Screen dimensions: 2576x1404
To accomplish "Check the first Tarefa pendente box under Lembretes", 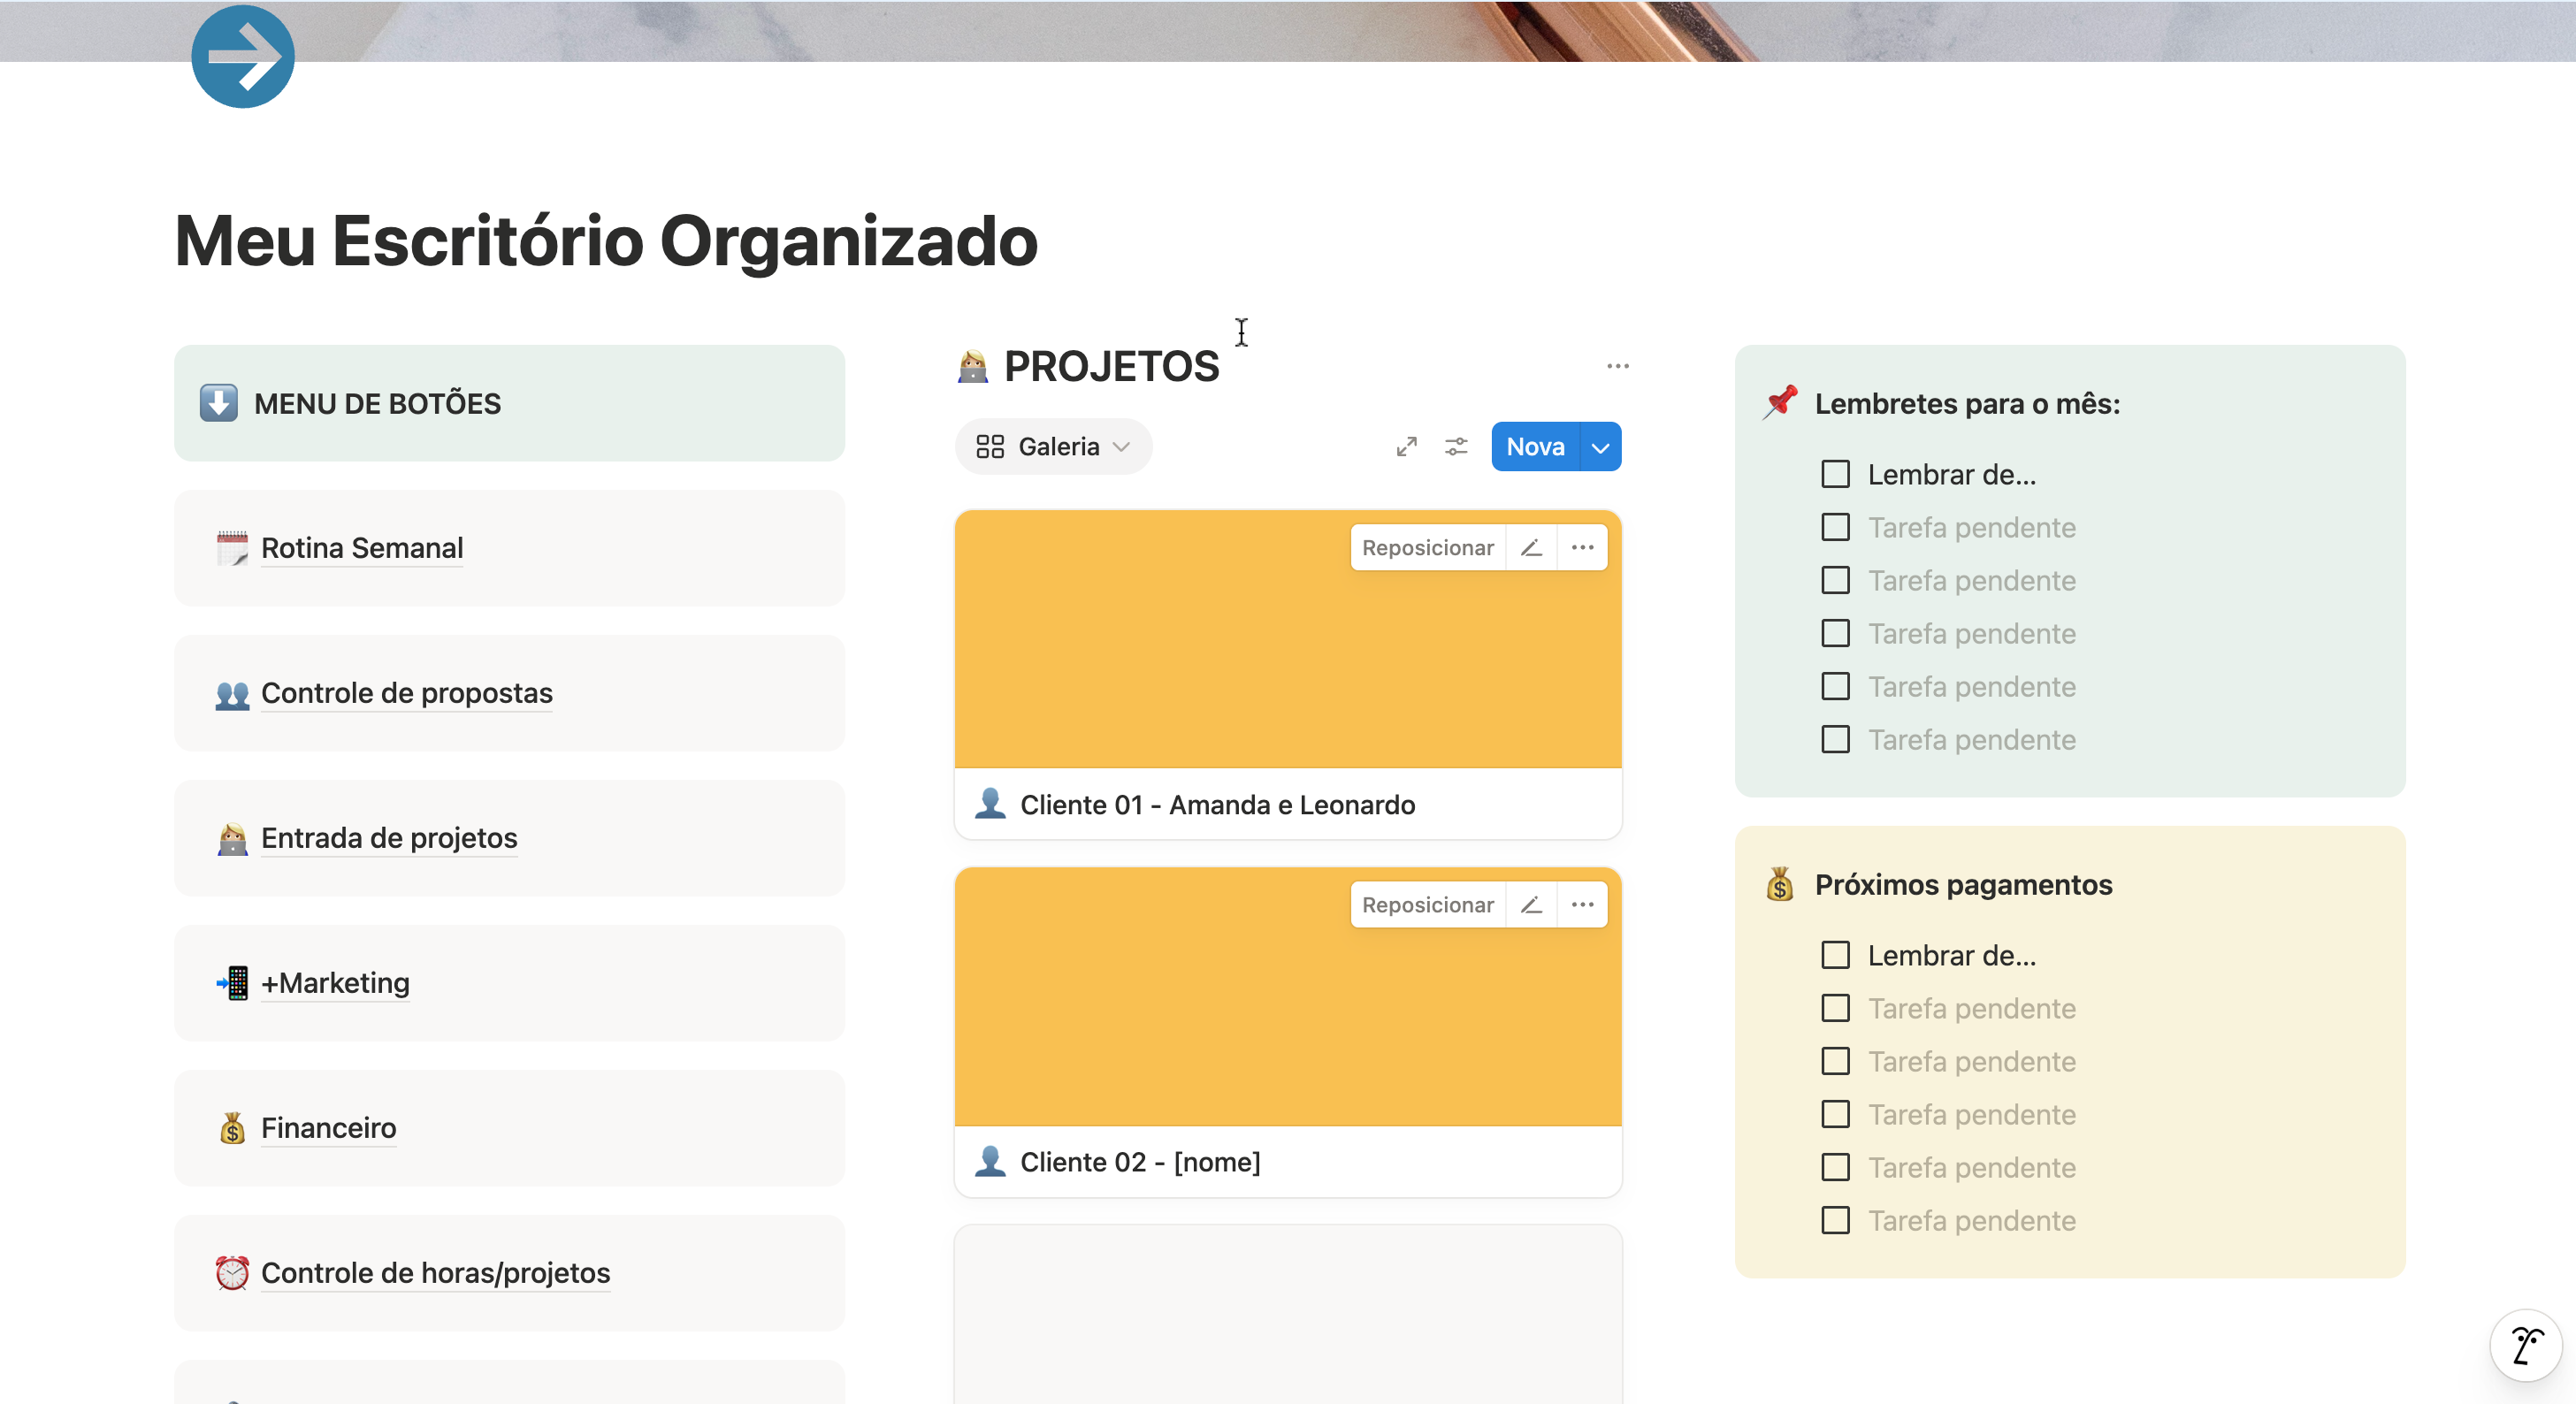I will 1835,527.
